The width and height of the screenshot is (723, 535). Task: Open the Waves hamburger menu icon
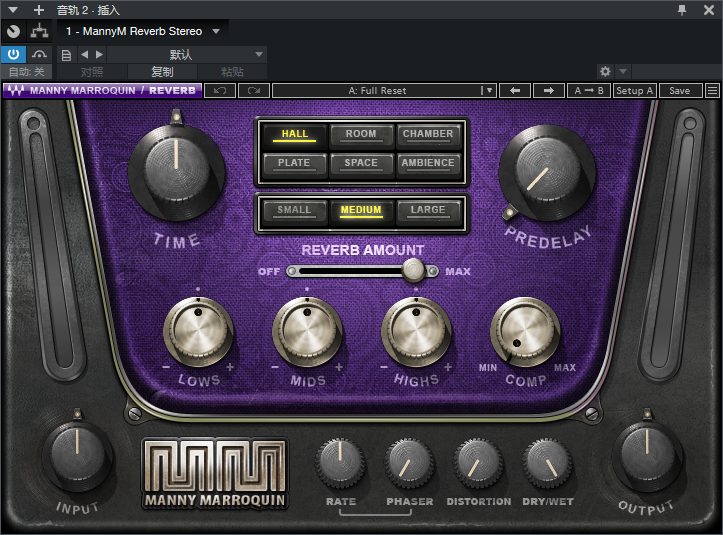[712, 90]
